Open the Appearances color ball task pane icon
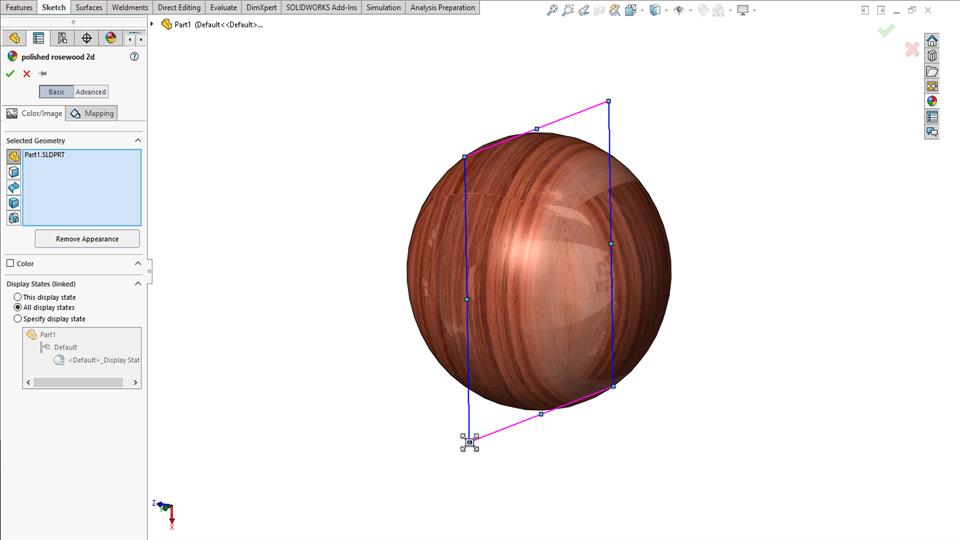The height and width of the screenshot is (540, 960). tap(932, 101)
